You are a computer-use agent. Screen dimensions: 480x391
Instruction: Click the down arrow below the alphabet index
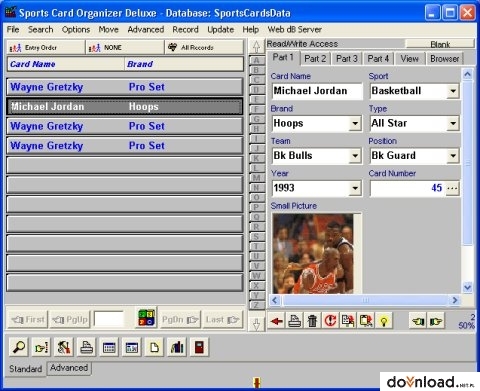point(256,324)
